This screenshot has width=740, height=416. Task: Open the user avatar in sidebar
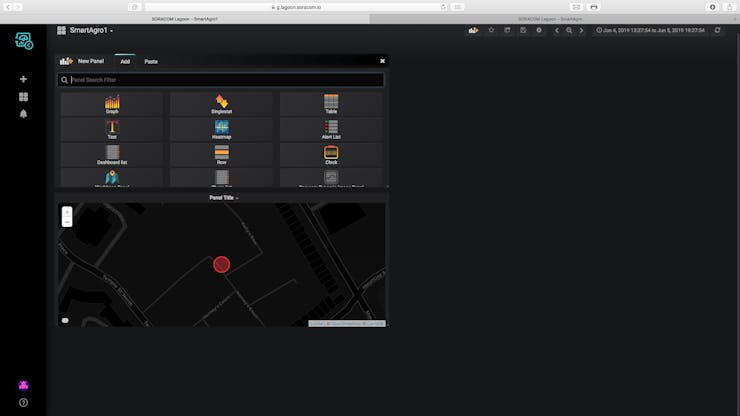click(x=23, y=385)
